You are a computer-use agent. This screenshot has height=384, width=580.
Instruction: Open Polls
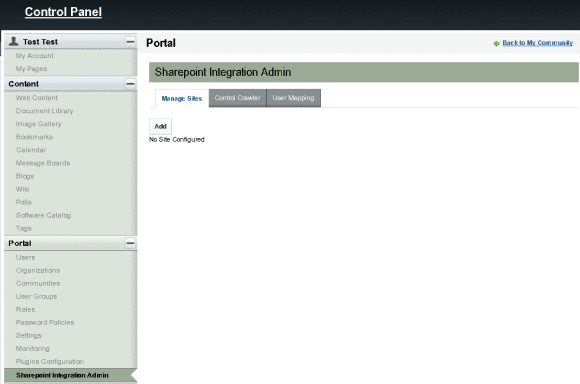pyautogui.click(x=24, y=202)
